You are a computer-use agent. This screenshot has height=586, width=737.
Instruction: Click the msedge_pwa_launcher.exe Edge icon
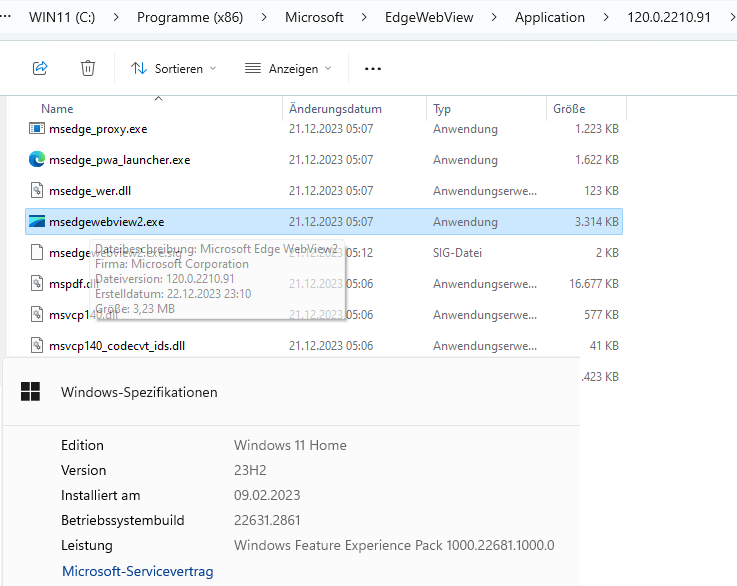point(37,159)
